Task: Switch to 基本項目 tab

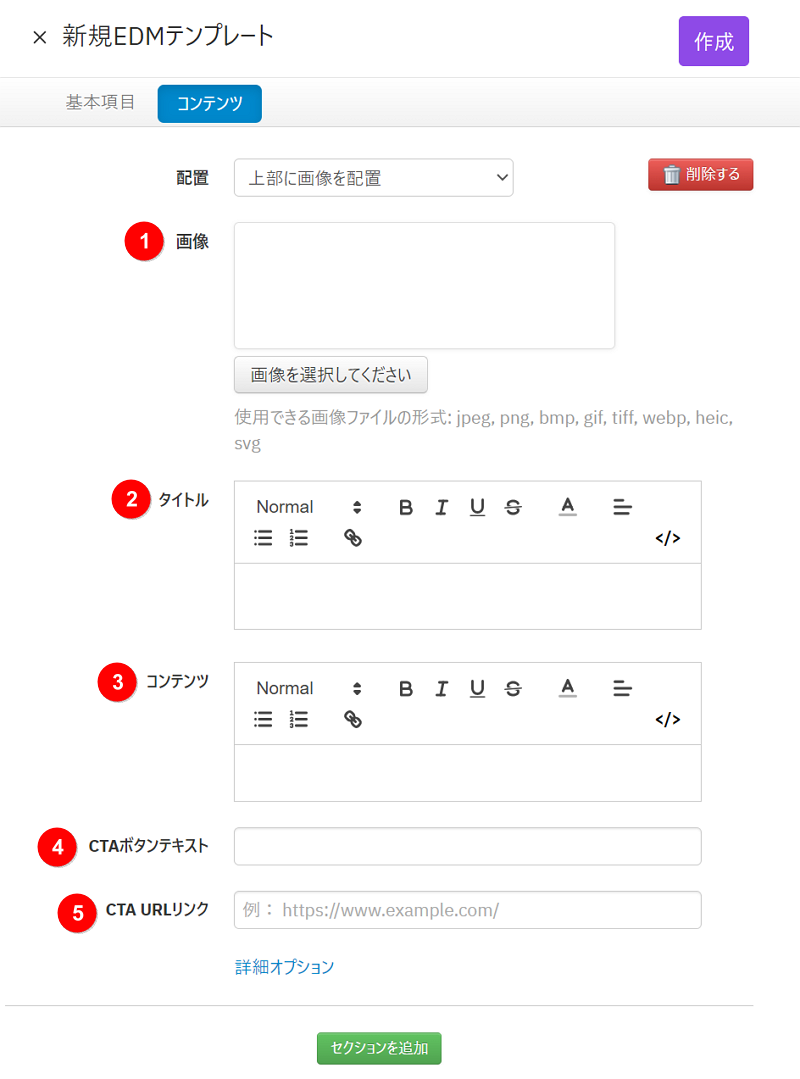Action: [100, 102]
